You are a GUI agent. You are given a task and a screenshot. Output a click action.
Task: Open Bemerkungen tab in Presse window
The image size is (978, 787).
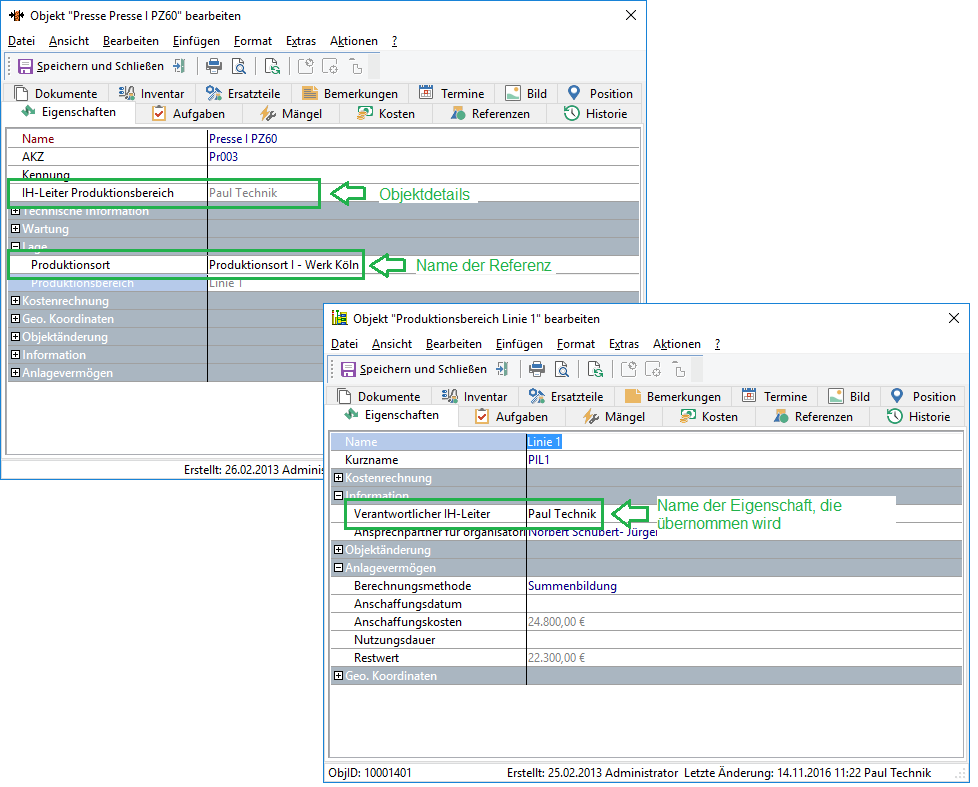click(x=350, y=94)
